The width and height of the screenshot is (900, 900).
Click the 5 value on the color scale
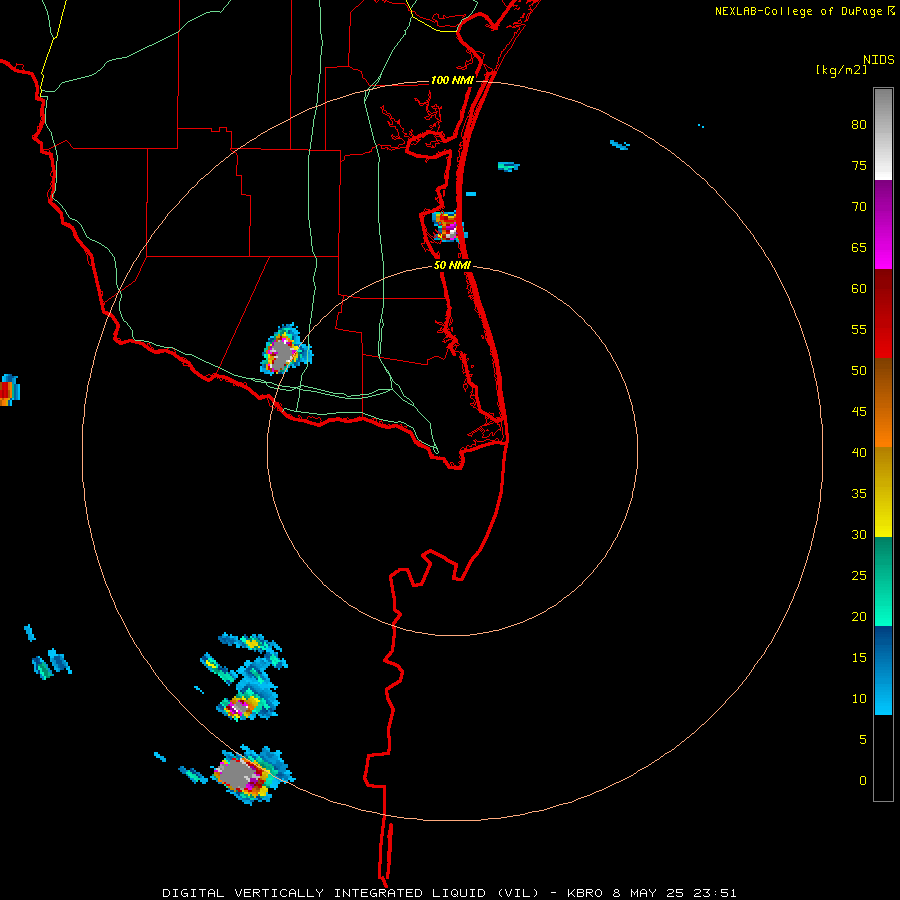(x=863, y=739)
